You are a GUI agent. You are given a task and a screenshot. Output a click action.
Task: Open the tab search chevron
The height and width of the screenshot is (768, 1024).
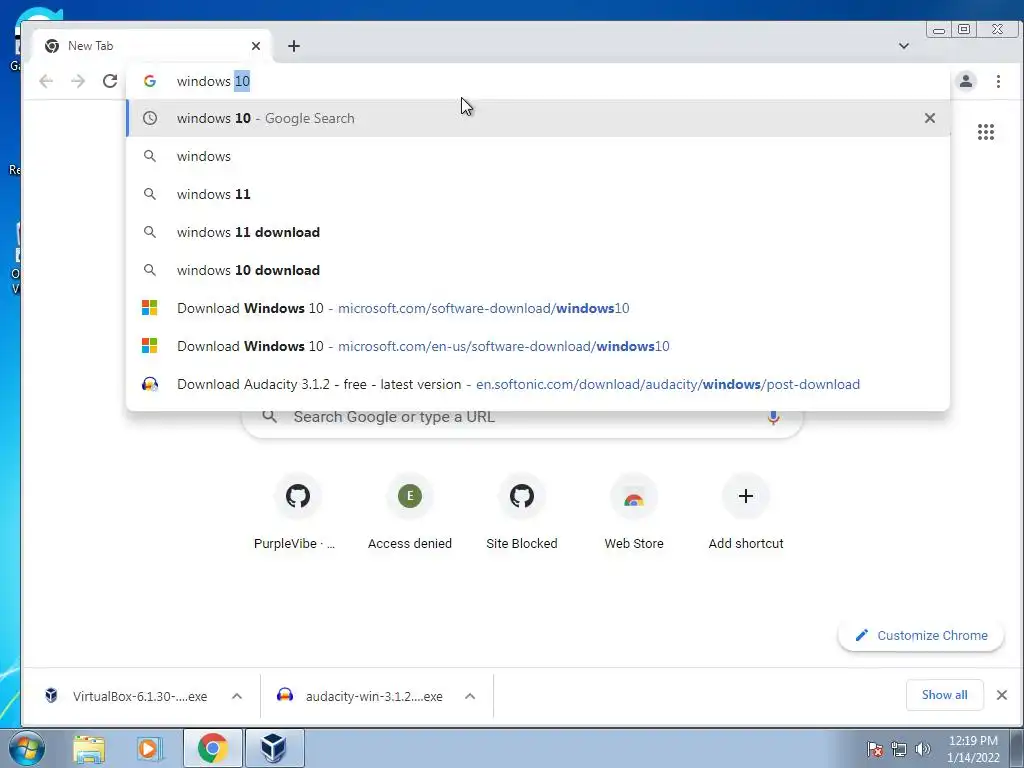tap(904, 46)
